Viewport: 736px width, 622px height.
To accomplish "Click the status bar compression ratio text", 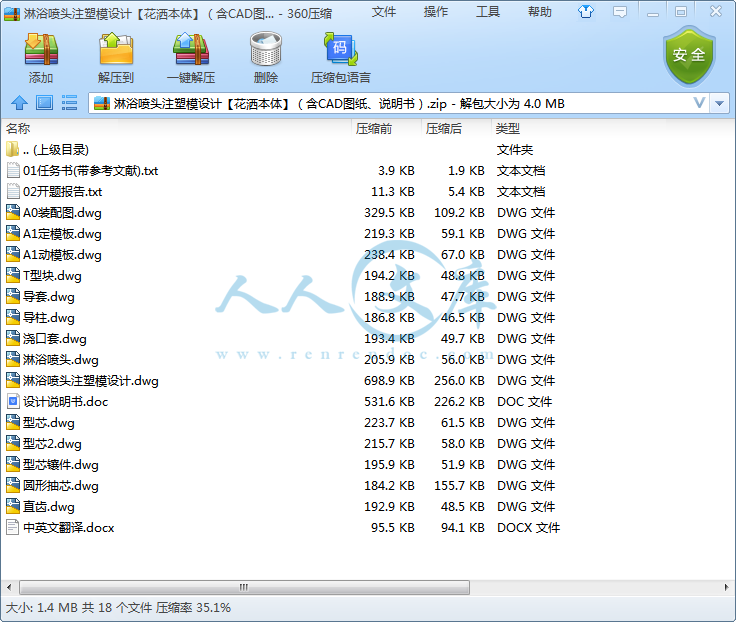I will coord(193,607).
